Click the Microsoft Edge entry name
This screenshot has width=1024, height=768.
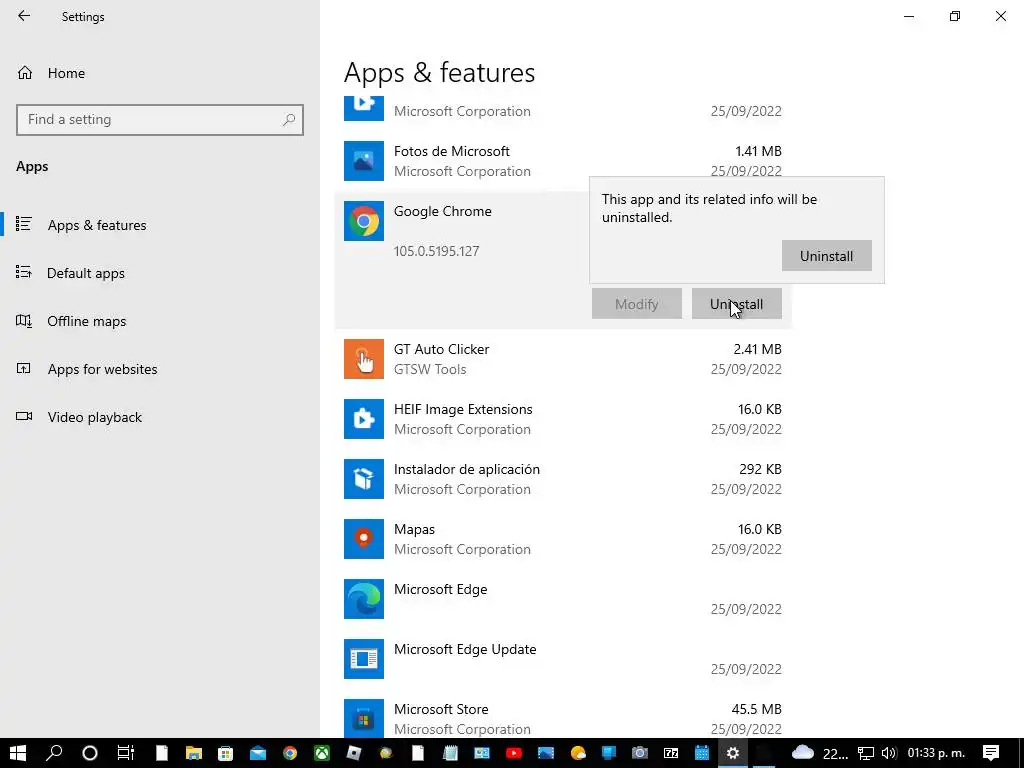point(440,589)
